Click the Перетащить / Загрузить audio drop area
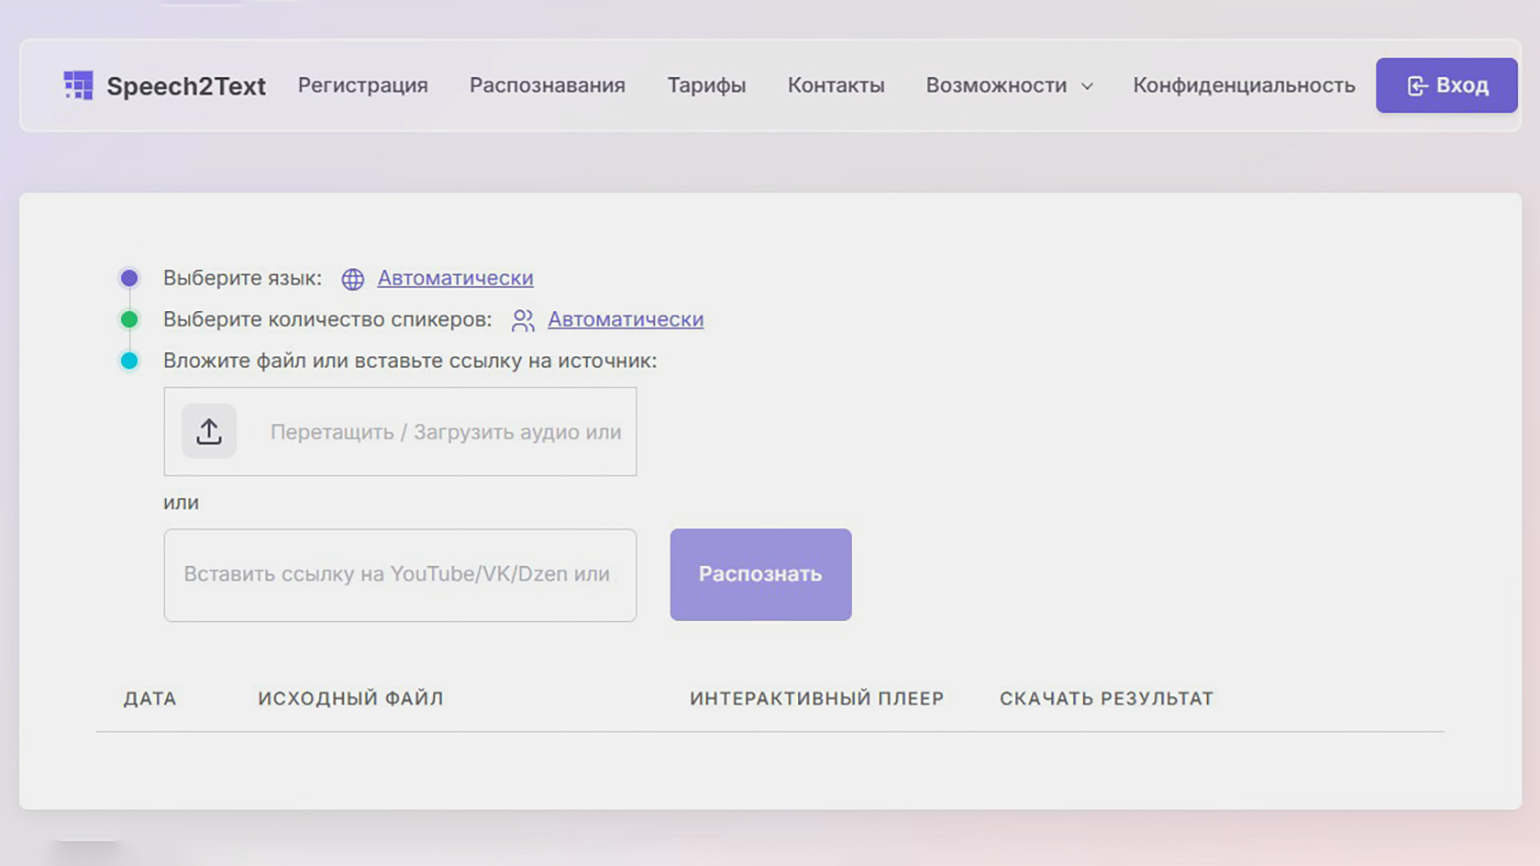Image resolution: width=1540 pixels, height=866 pixels. [445, 432]
